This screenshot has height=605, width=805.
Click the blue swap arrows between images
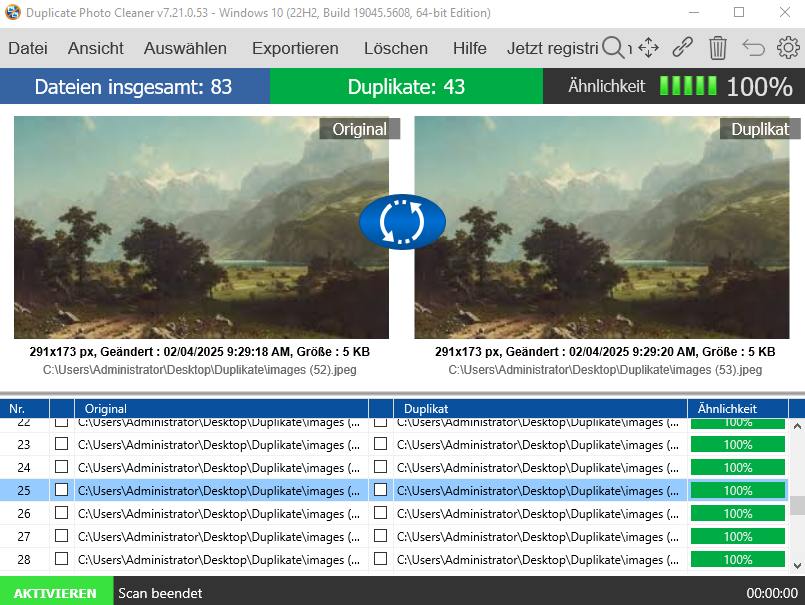pos(402,221)
